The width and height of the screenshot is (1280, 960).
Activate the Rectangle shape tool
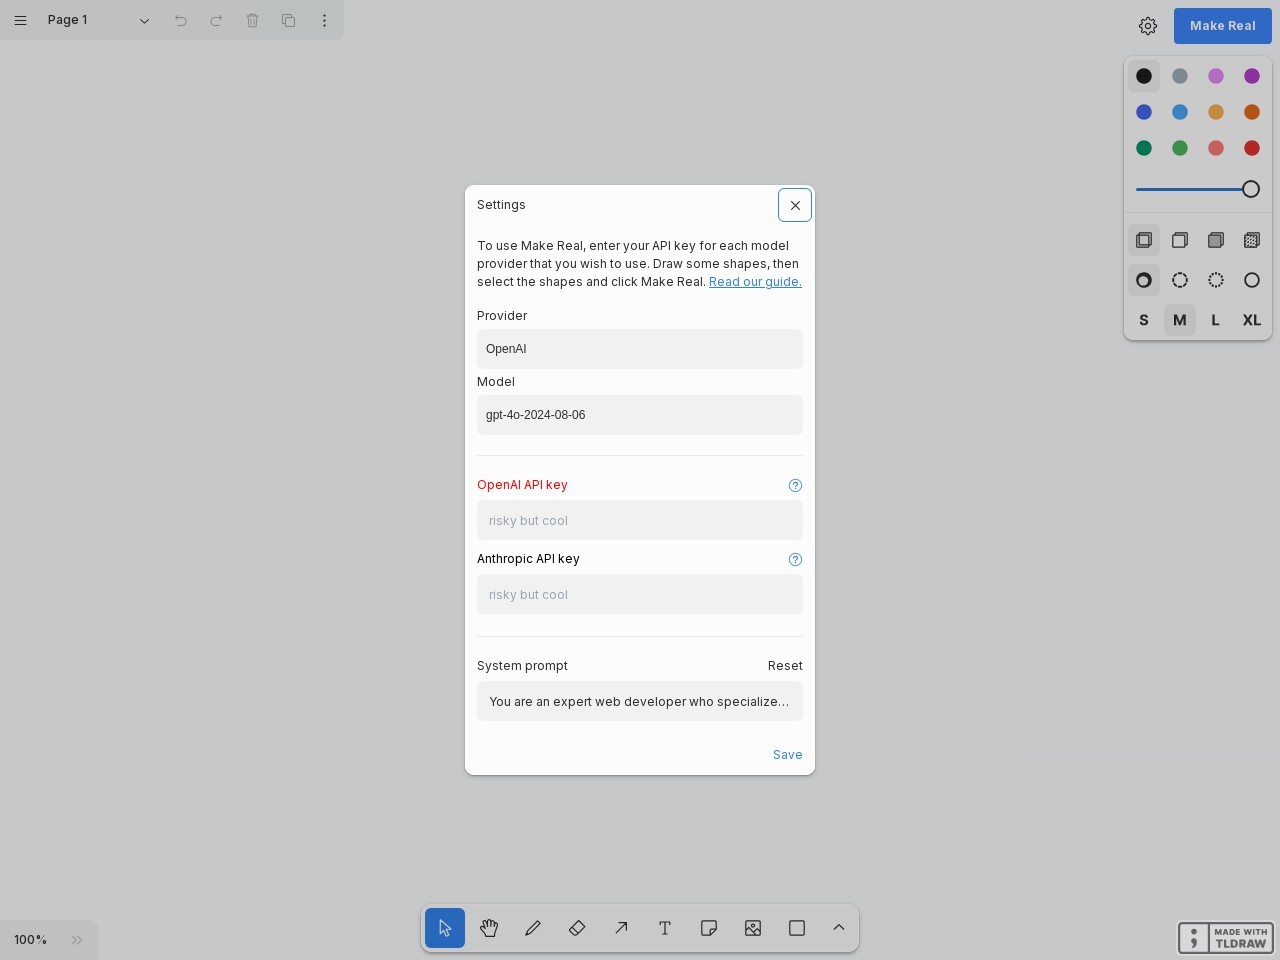coord(797,928)
